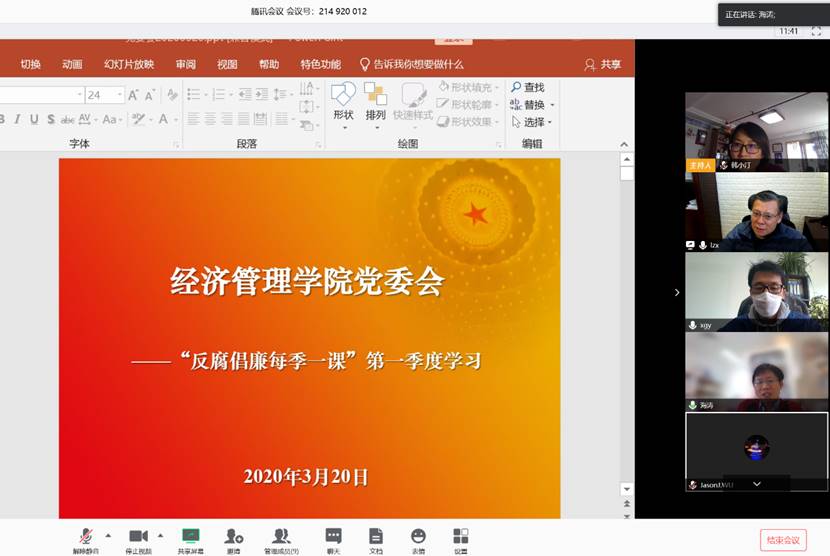The height and width of the screenshot is (556, 830).
Task: Open the Shapes gallery dropdown
Action: pos(343,104)
